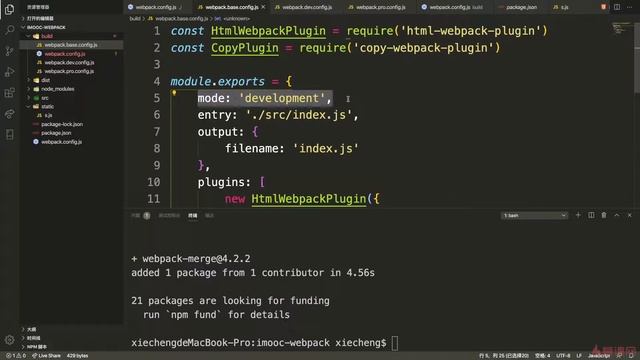Click cursor line and column indicator in status bar

[x=504, y=356]
